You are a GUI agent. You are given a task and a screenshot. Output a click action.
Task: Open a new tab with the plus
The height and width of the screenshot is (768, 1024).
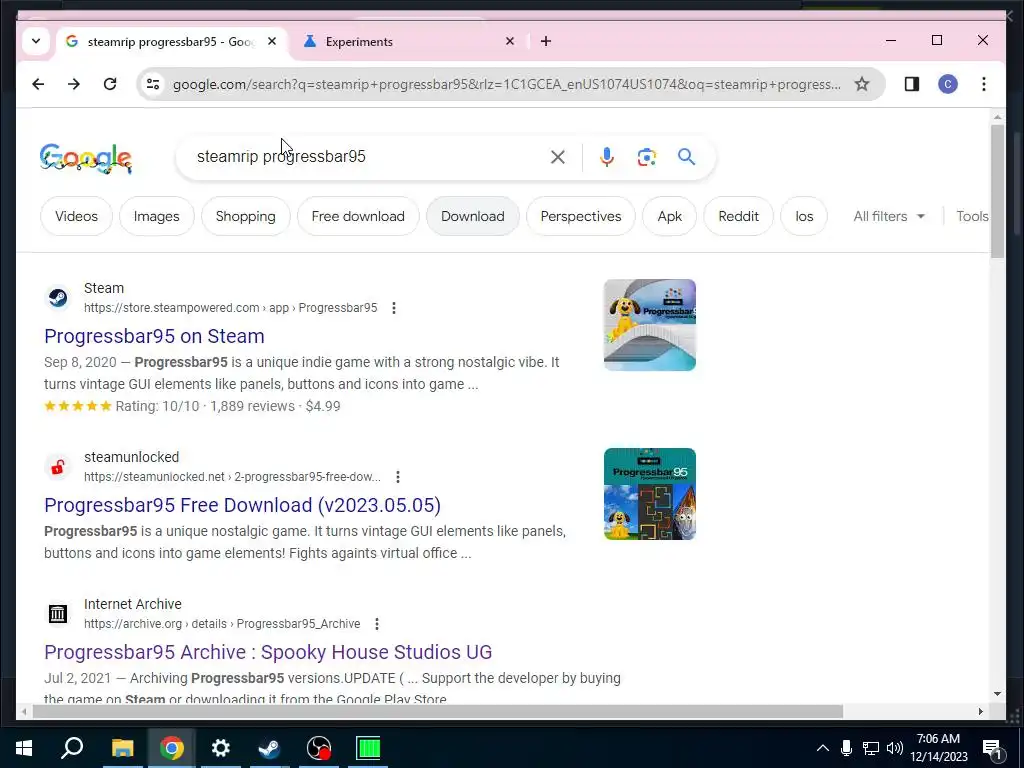point(546,41)
